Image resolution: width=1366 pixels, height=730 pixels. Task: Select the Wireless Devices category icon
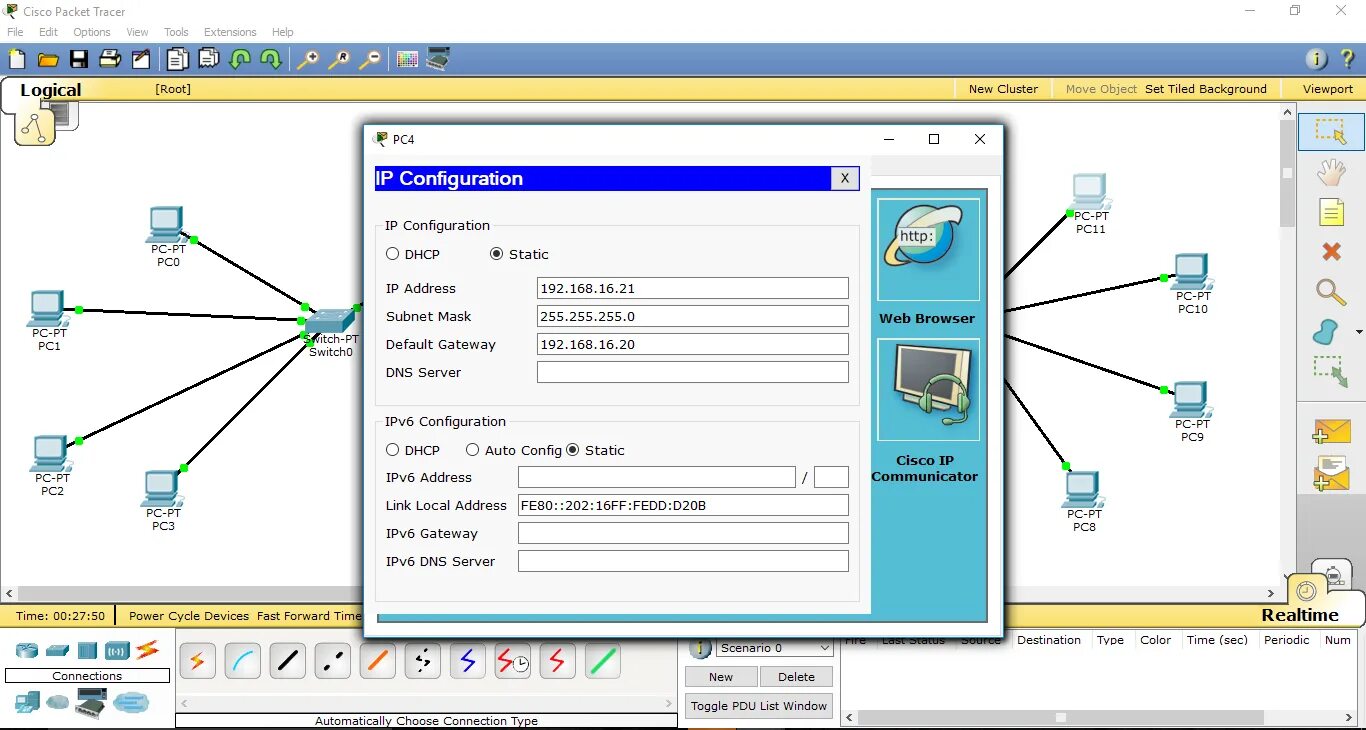(117, 650)
